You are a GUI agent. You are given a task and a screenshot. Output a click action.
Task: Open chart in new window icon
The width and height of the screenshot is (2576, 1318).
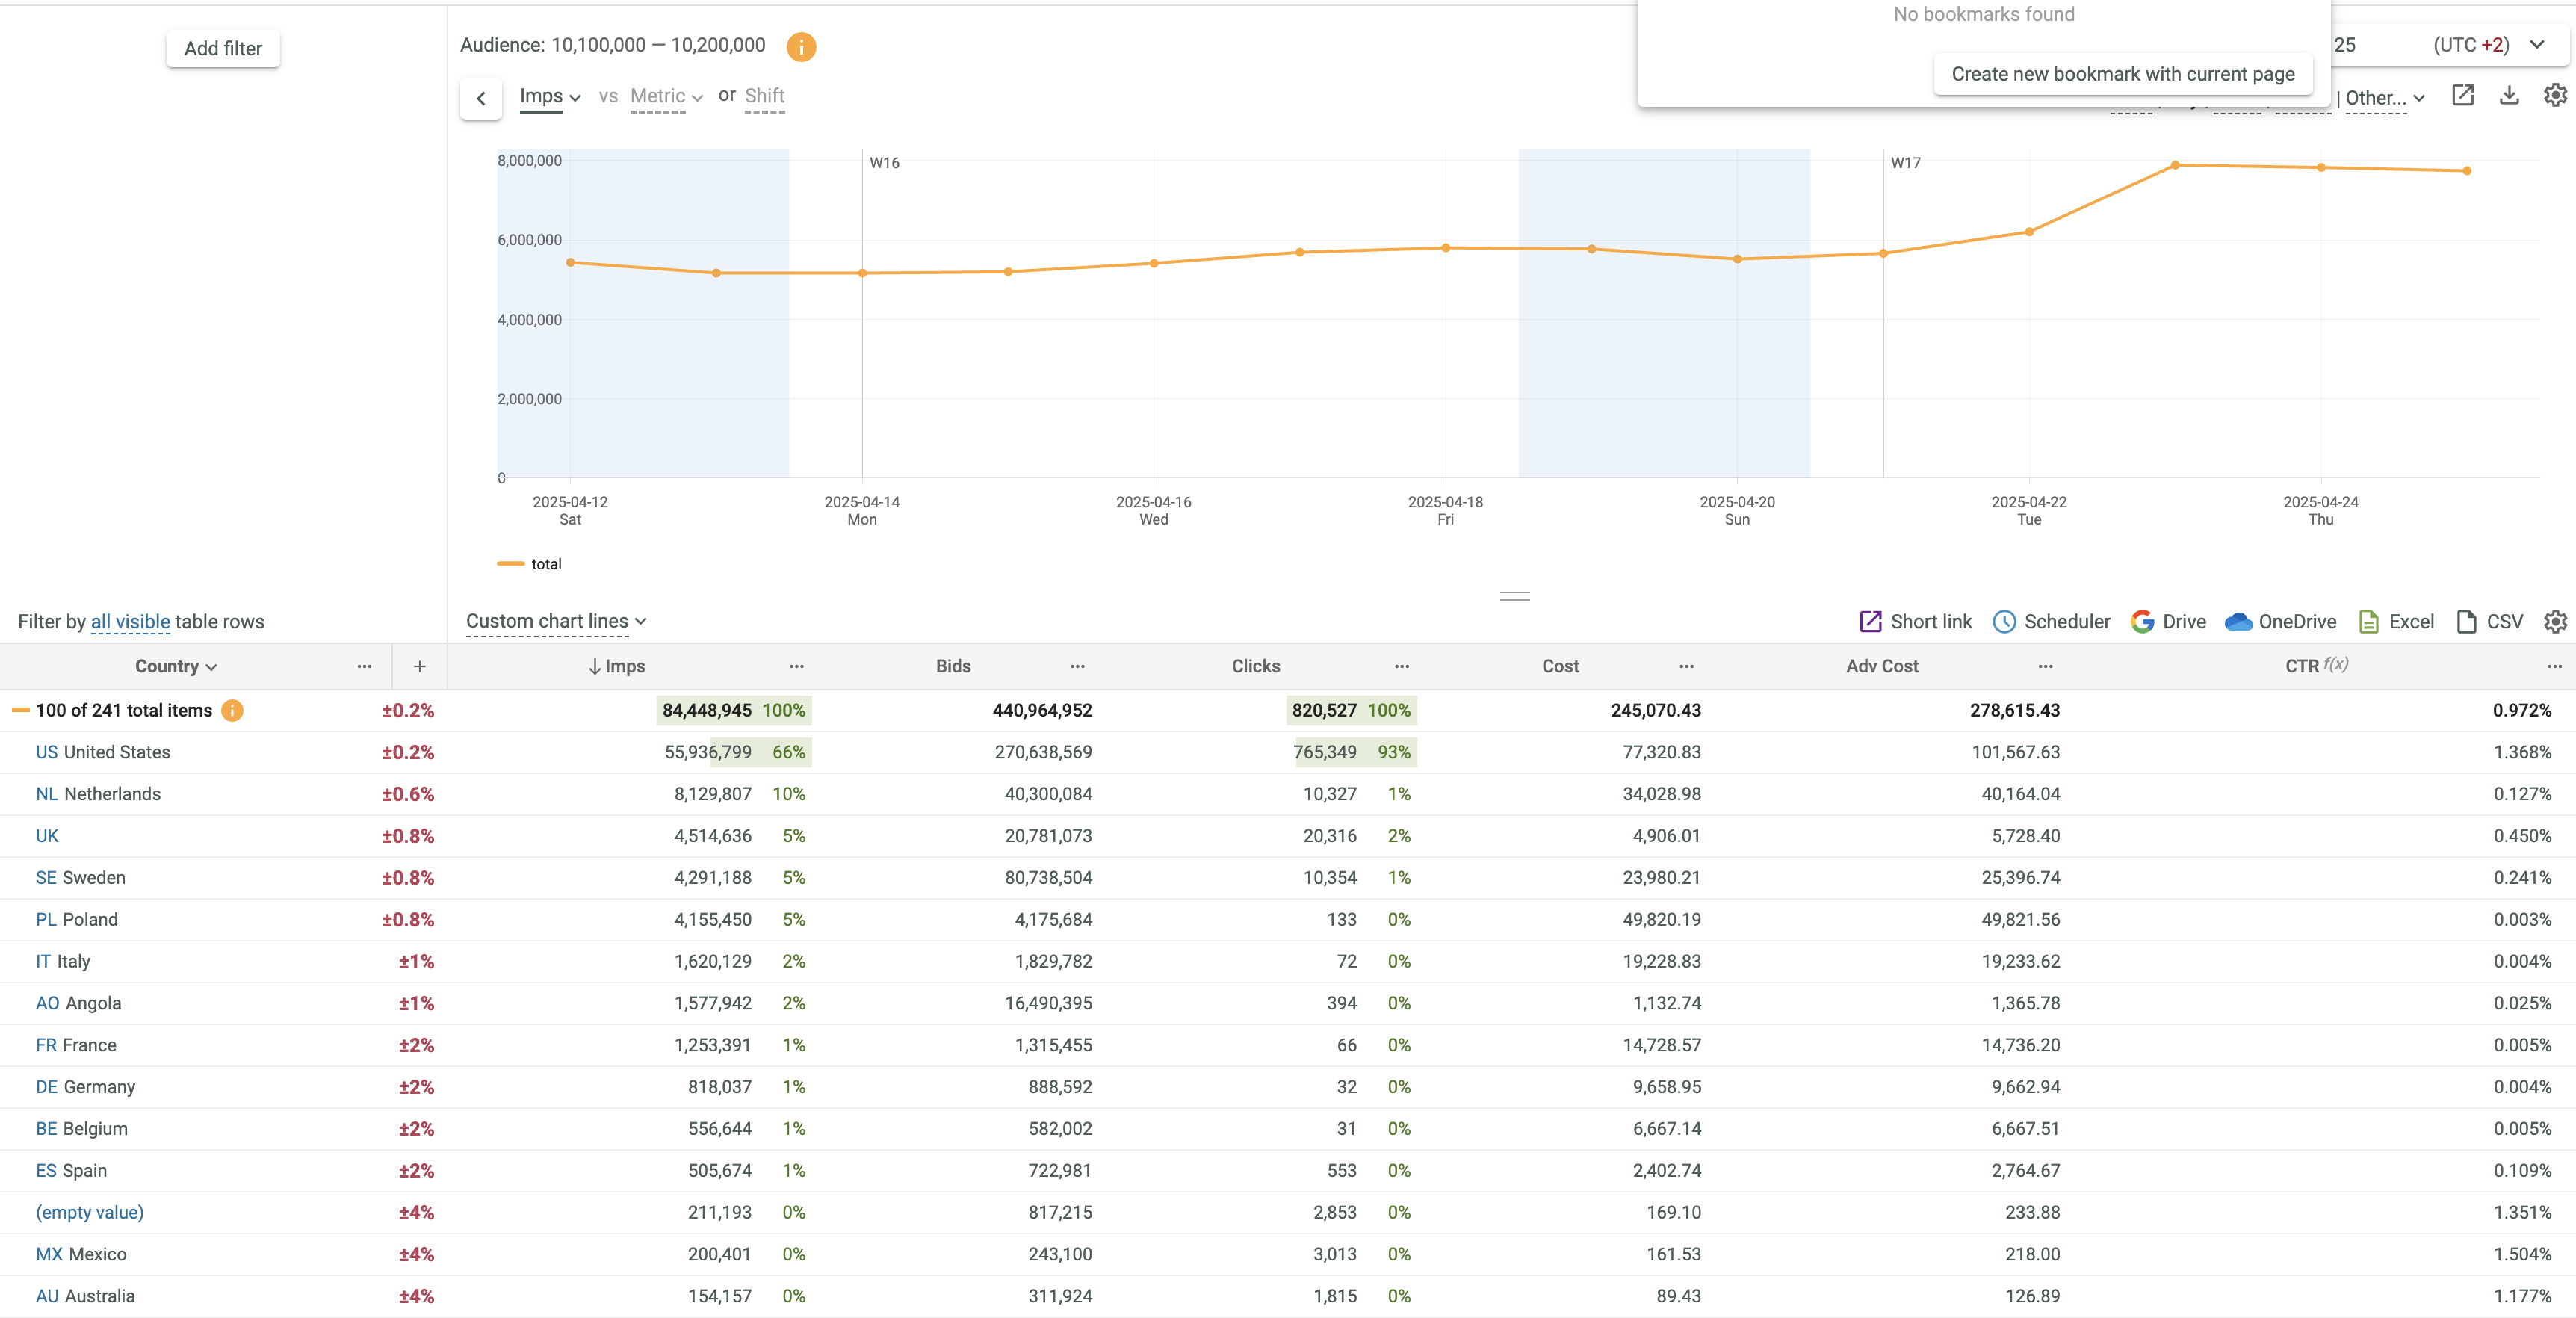pos(2462,96)
